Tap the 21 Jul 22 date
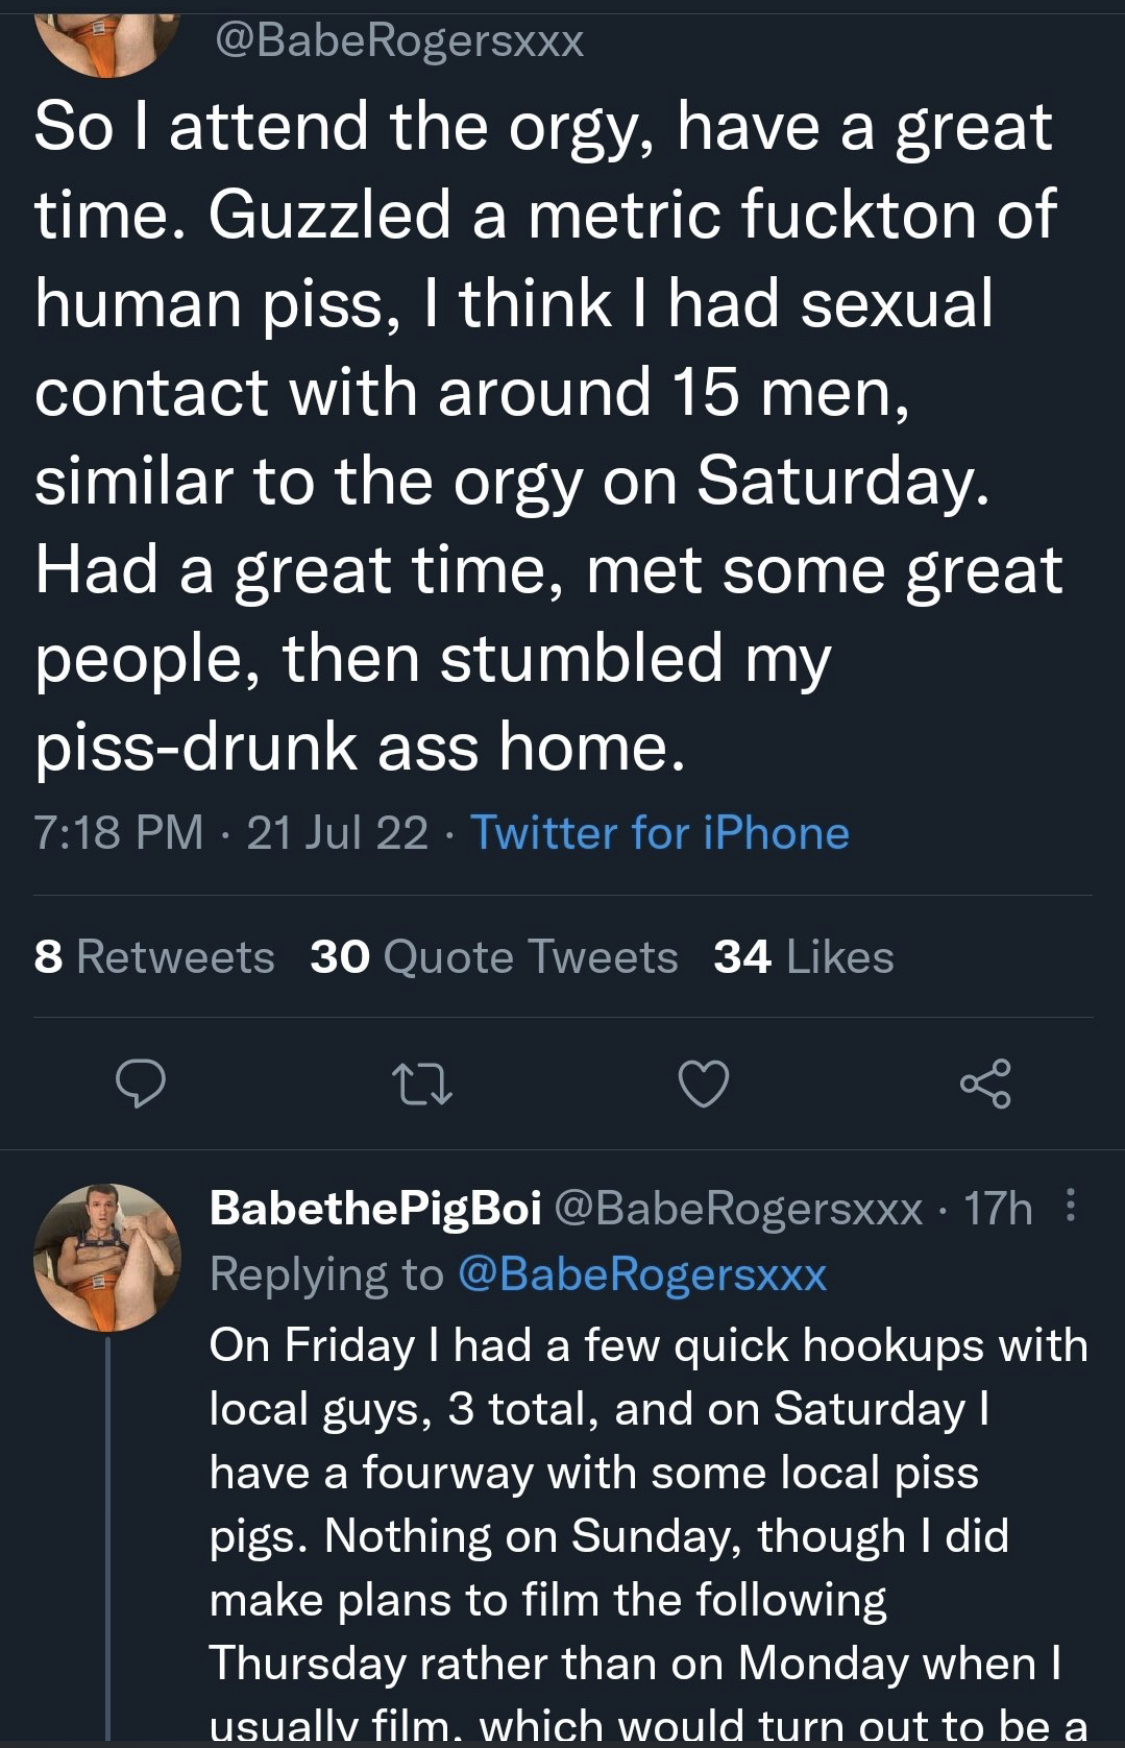Viewport: 1125px width, 1748px height. pos(337,833)
